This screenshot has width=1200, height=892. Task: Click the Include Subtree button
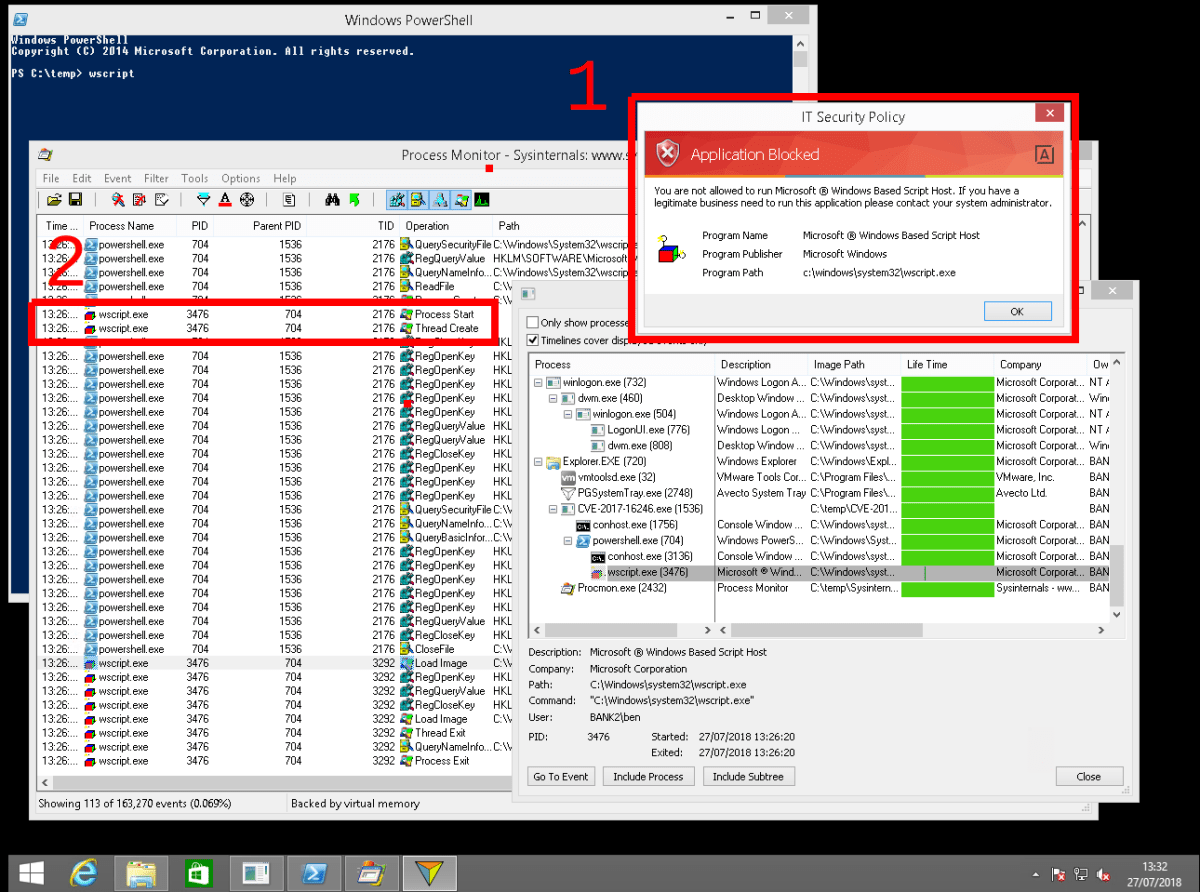coord(748,776)
